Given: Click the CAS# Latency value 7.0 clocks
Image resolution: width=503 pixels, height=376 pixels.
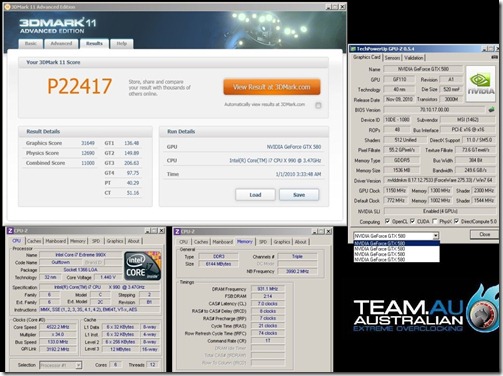Looking at the screenshot, I should tap(268, 304).
